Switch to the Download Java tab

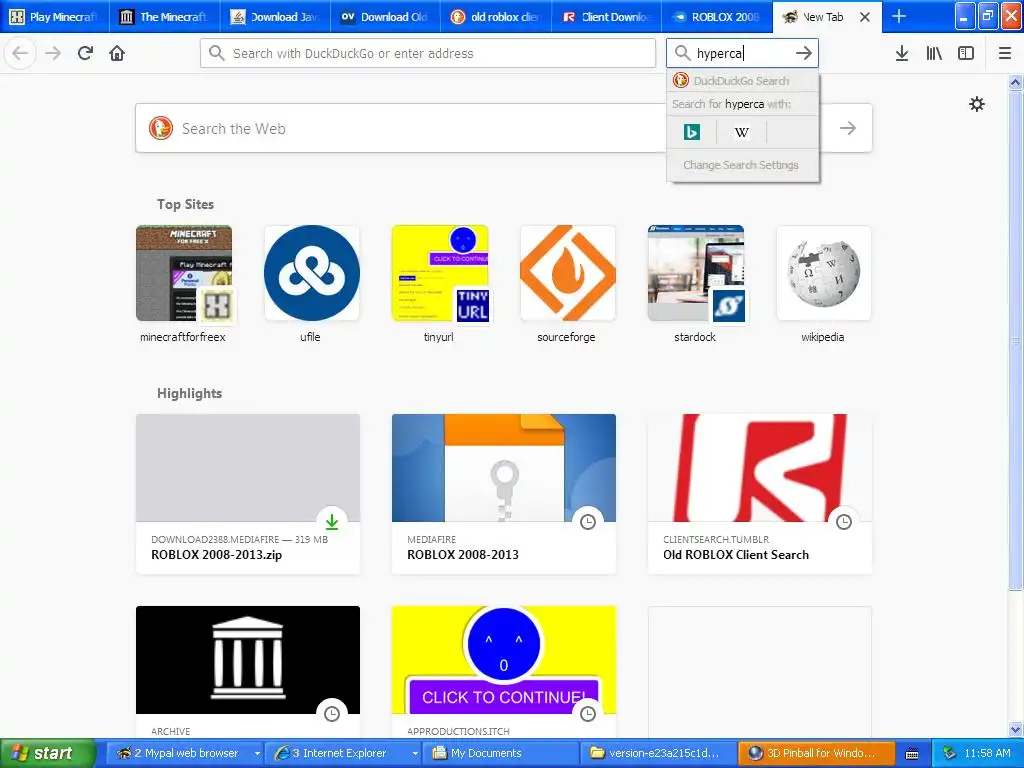coord(276,16)
